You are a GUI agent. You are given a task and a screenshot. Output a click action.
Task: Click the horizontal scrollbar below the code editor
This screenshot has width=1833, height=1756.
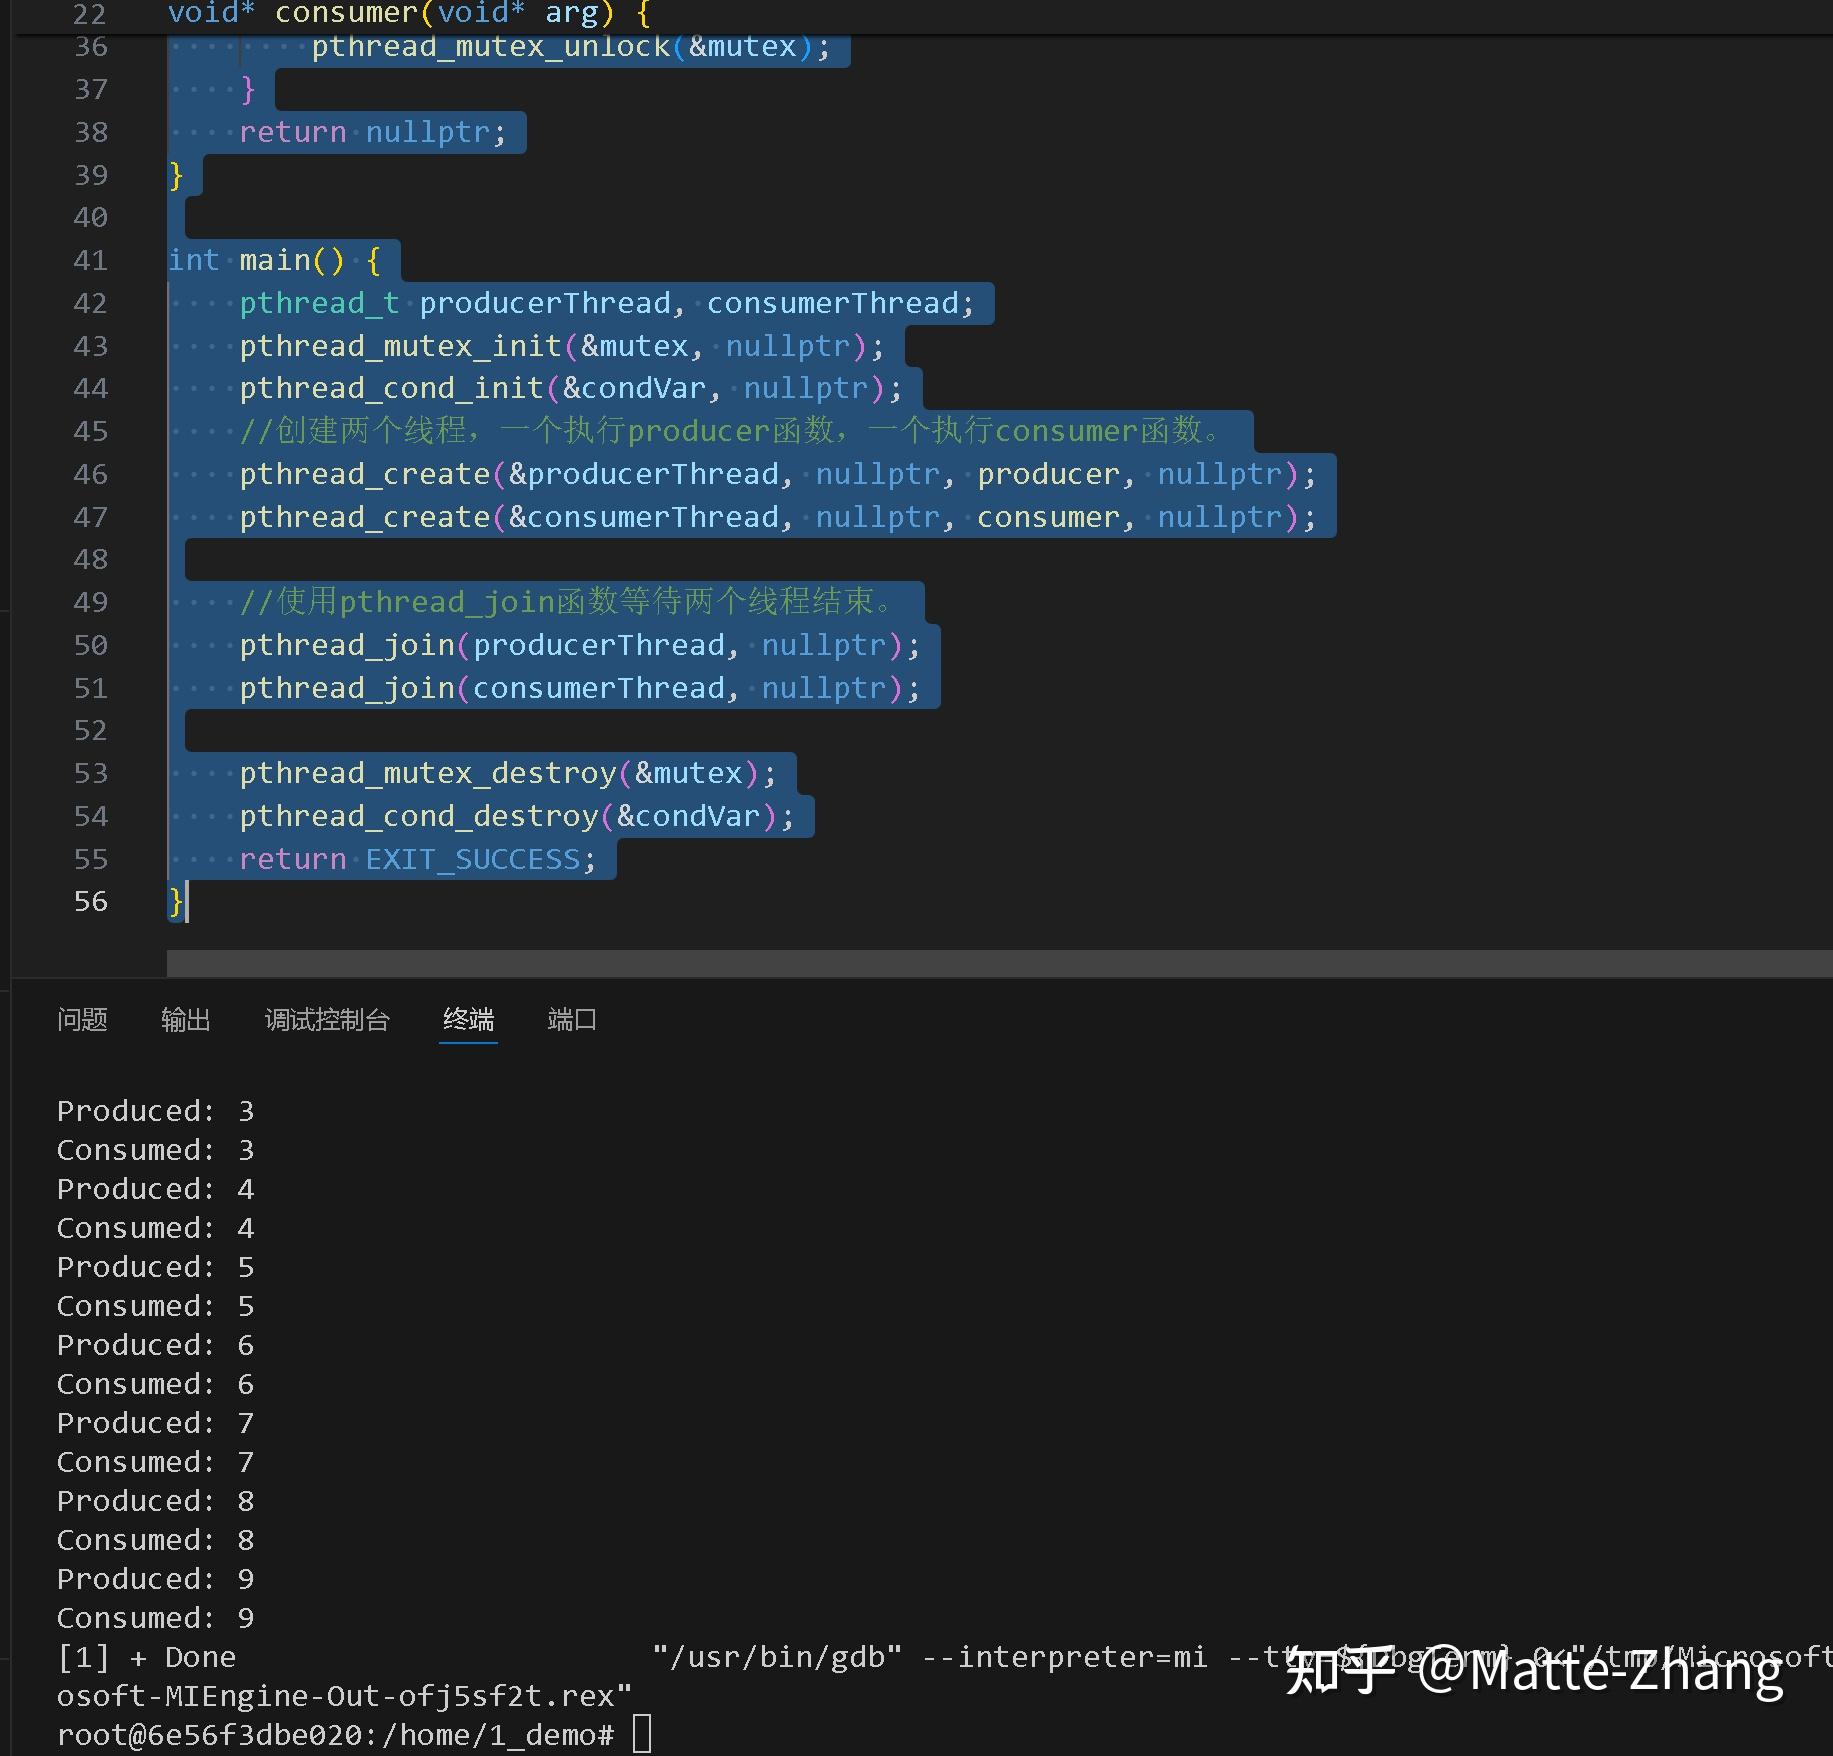[900, 963]
